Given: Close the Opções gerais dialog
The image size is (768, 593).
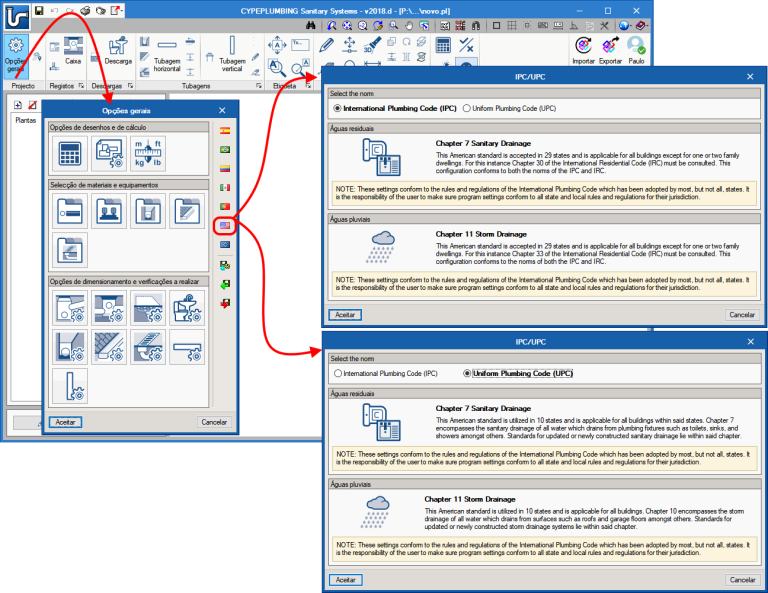Looking at the screenshot, I should click(222, 111).
